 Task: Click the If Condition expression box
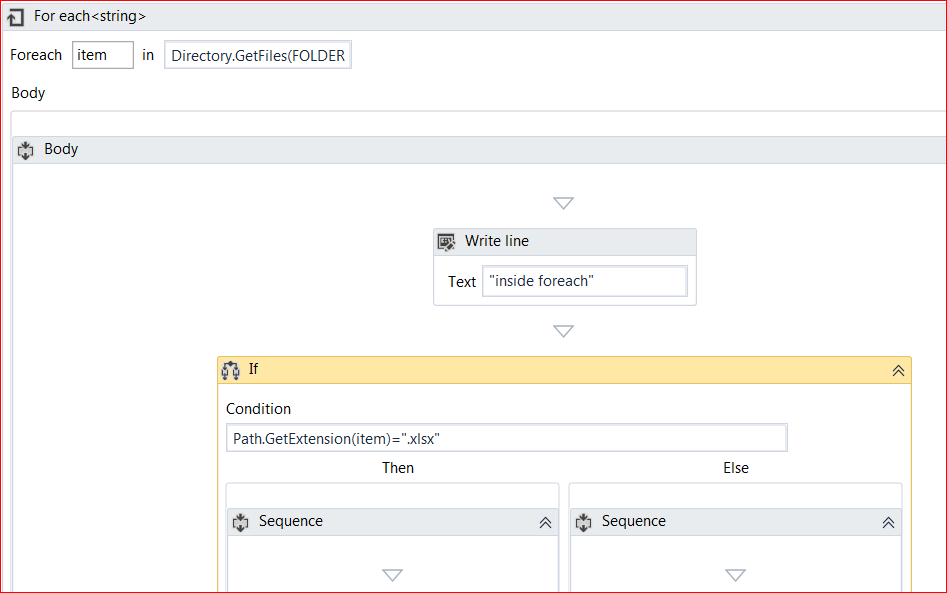click(506, 438)
